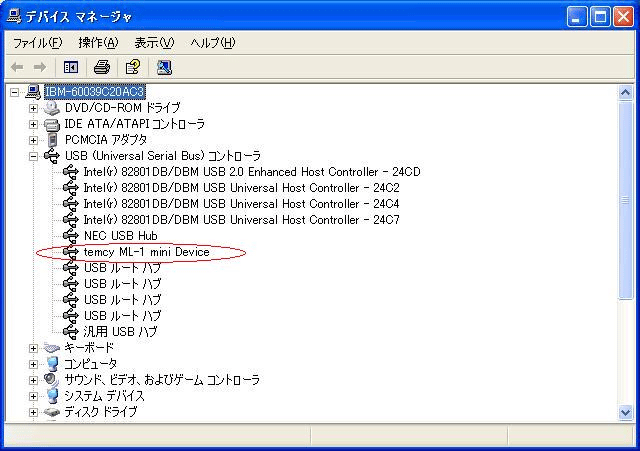Expand the PCMCIA アダプタ node

tap(33, 140)
